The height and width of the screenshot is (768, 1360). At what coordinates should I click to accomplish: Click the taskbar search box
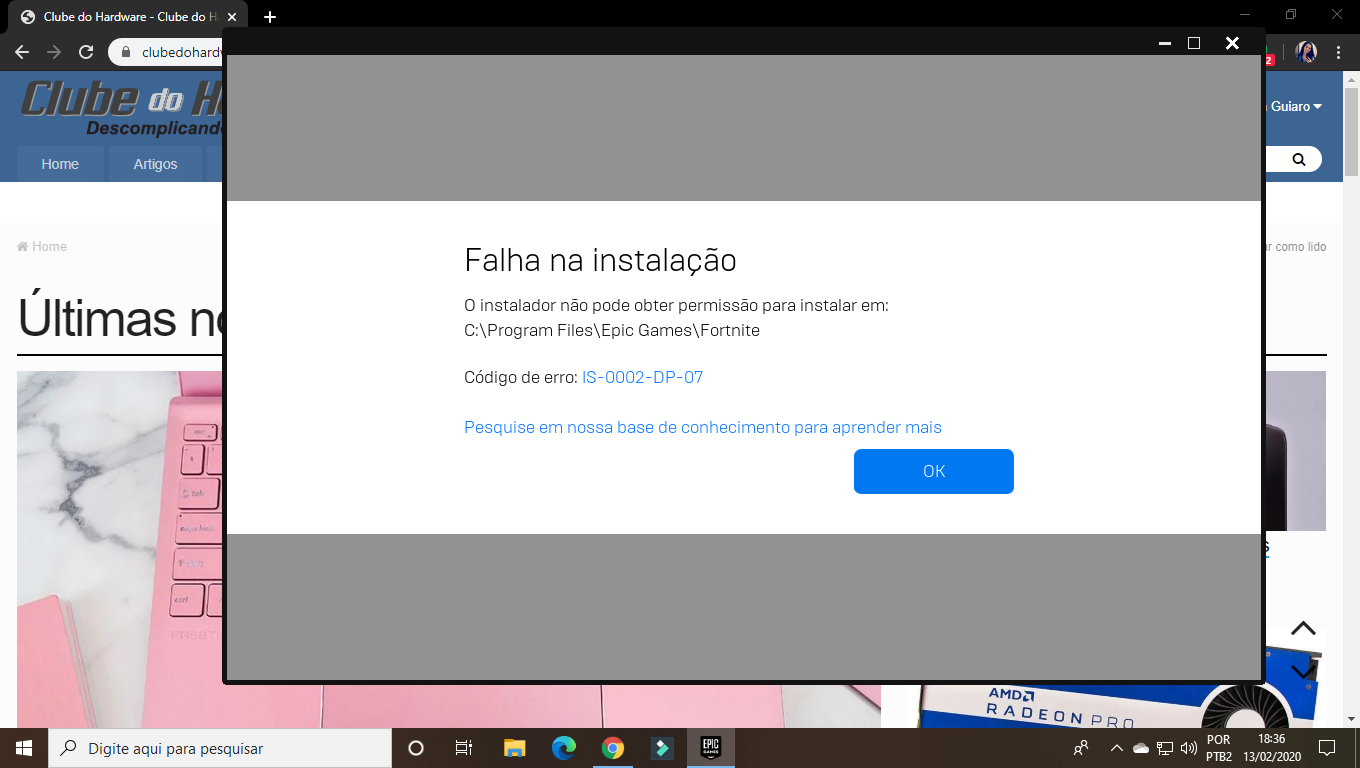[220, 748]
